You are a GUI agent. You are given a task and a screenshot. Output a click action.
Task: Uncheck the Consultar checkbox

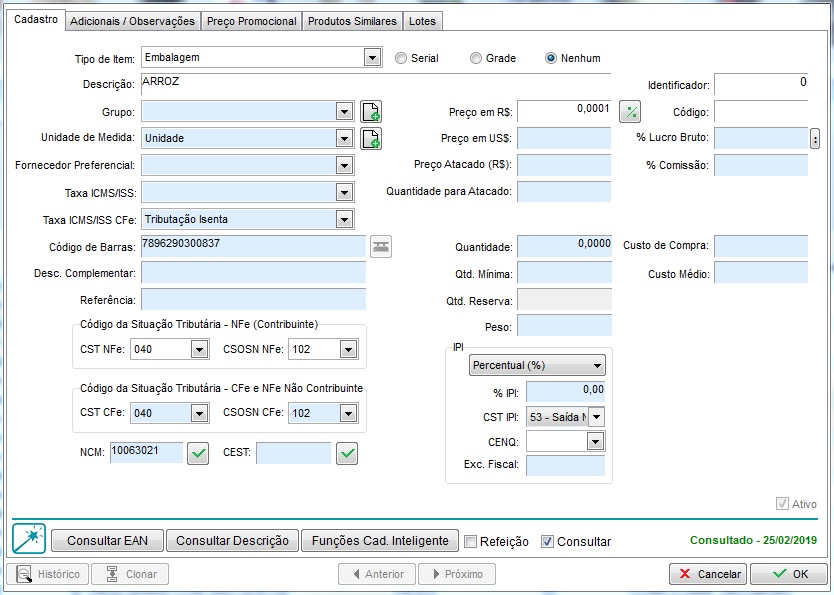(547, 541)
